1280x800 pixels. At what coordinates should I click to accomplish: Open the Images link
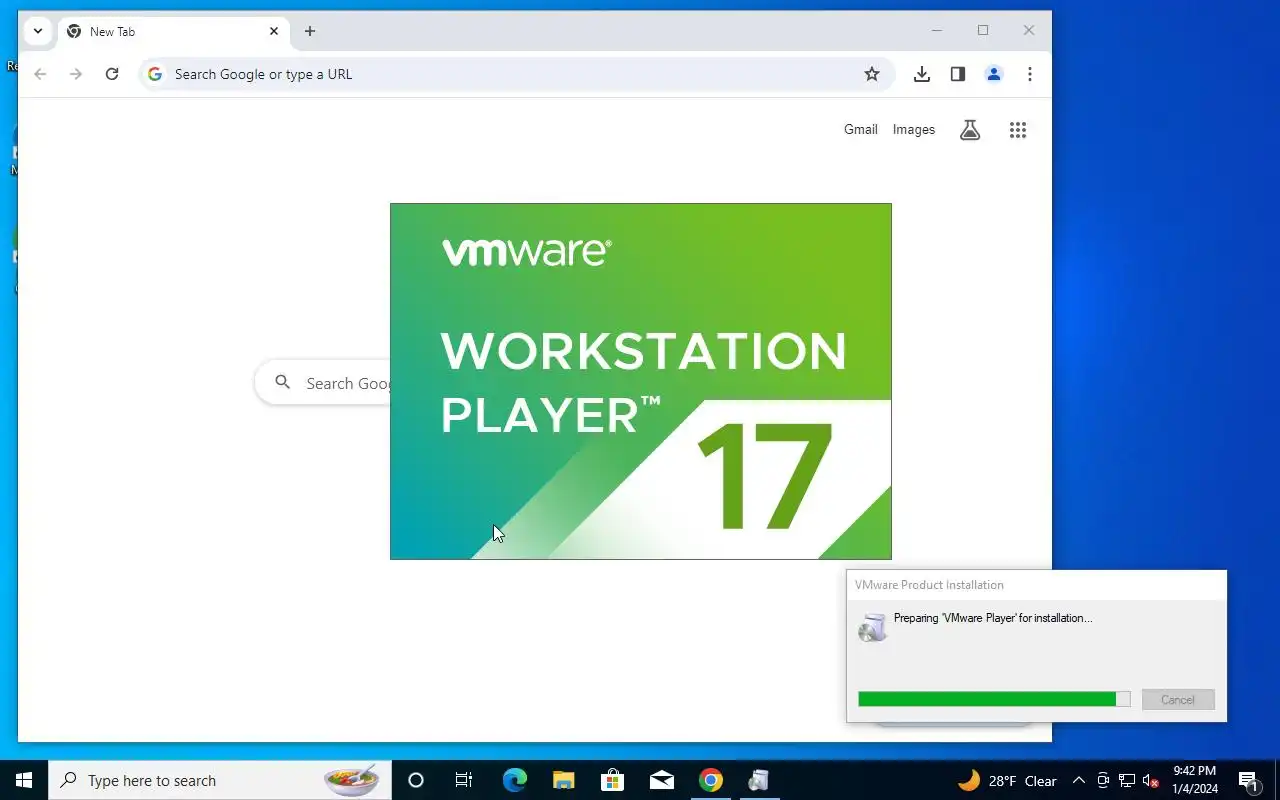pos(914,129)
